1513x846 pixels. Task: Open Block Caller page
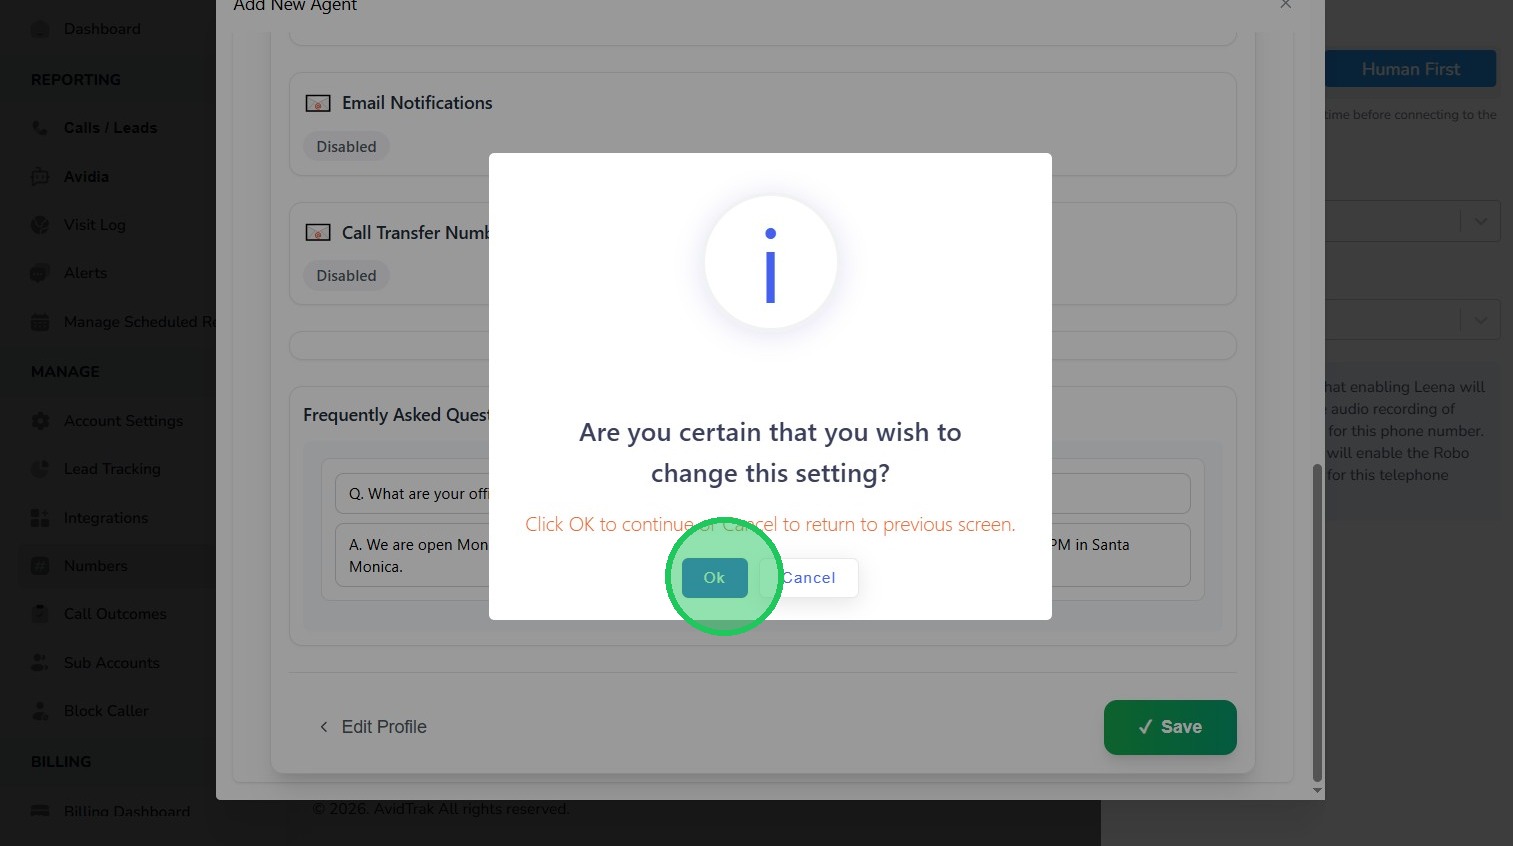(106, 711)
